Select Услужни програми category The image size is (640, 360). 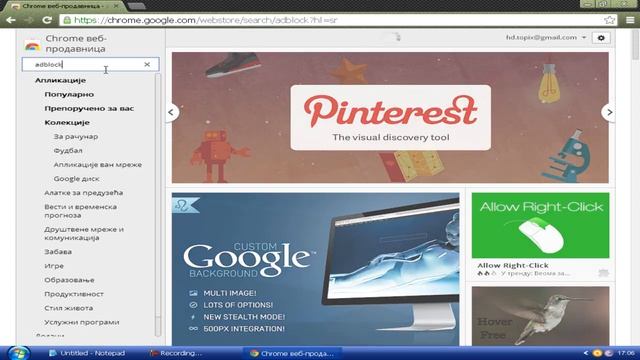[82, 322]
